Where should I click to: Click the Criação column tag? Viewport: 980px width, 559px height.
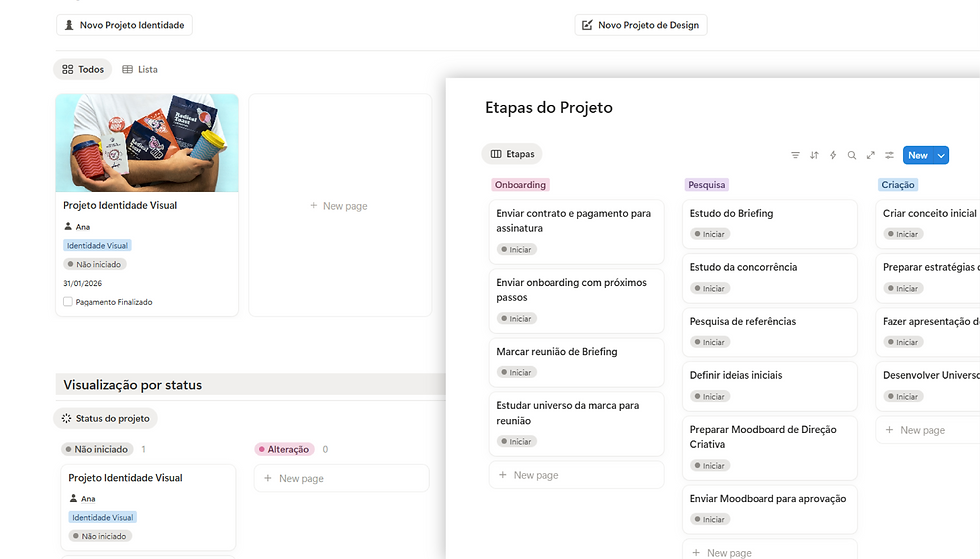point(898,184)
